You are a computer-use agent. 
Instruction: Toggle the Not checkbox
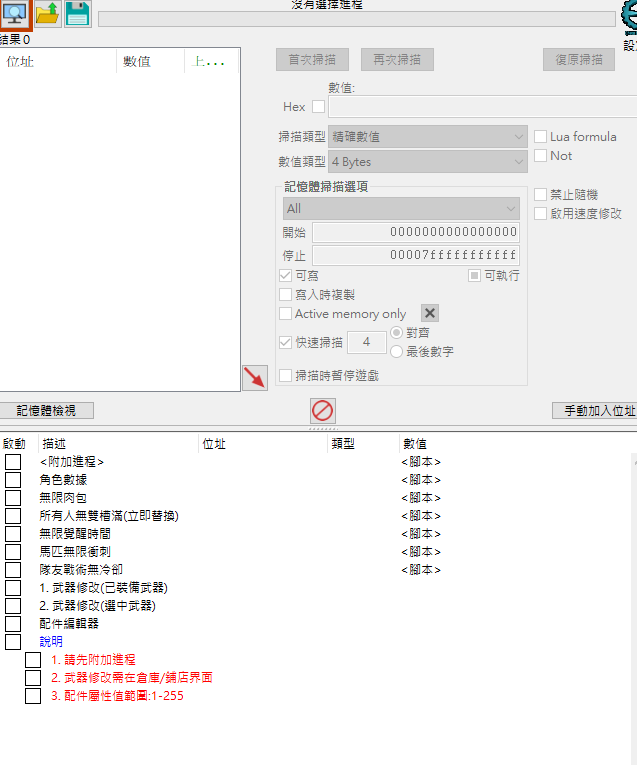coord(540,156)
